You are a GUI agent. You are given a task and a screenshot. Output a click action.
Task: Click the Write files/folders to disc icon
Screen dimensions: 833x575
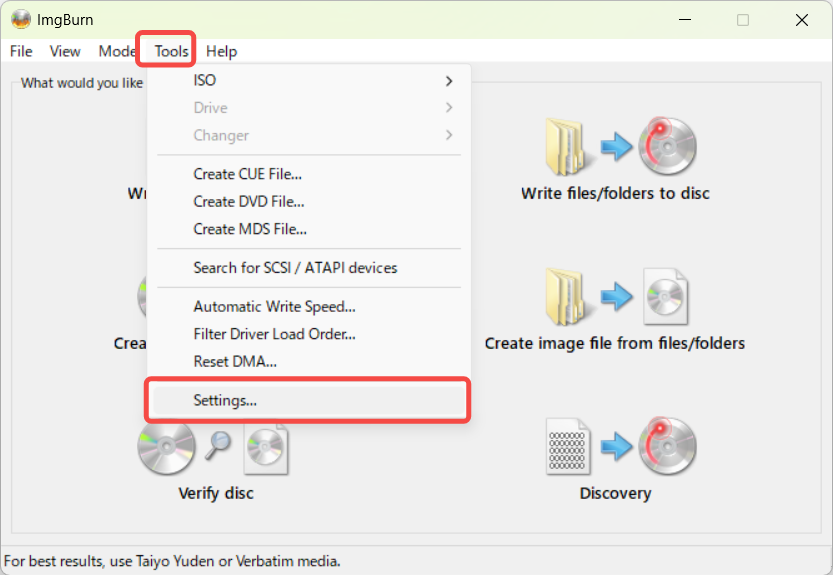(x=621, y=147)
